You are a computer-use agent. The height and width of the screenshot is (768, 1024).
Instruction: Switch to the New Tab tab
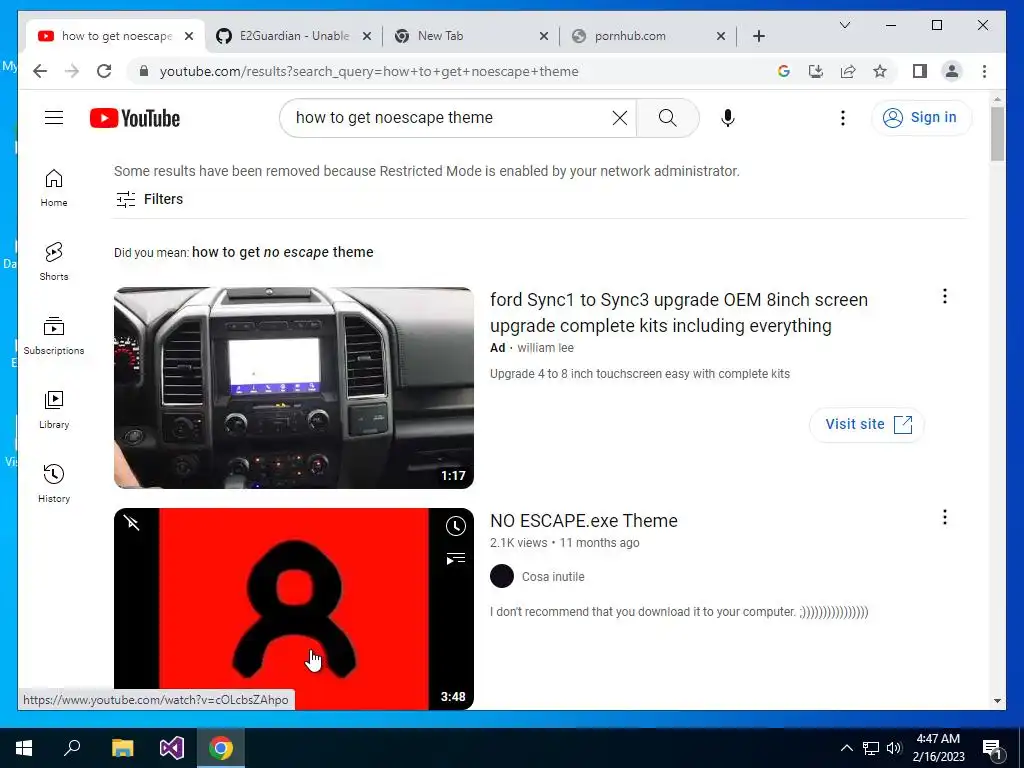pyautogui.click(x=471, y=36)
